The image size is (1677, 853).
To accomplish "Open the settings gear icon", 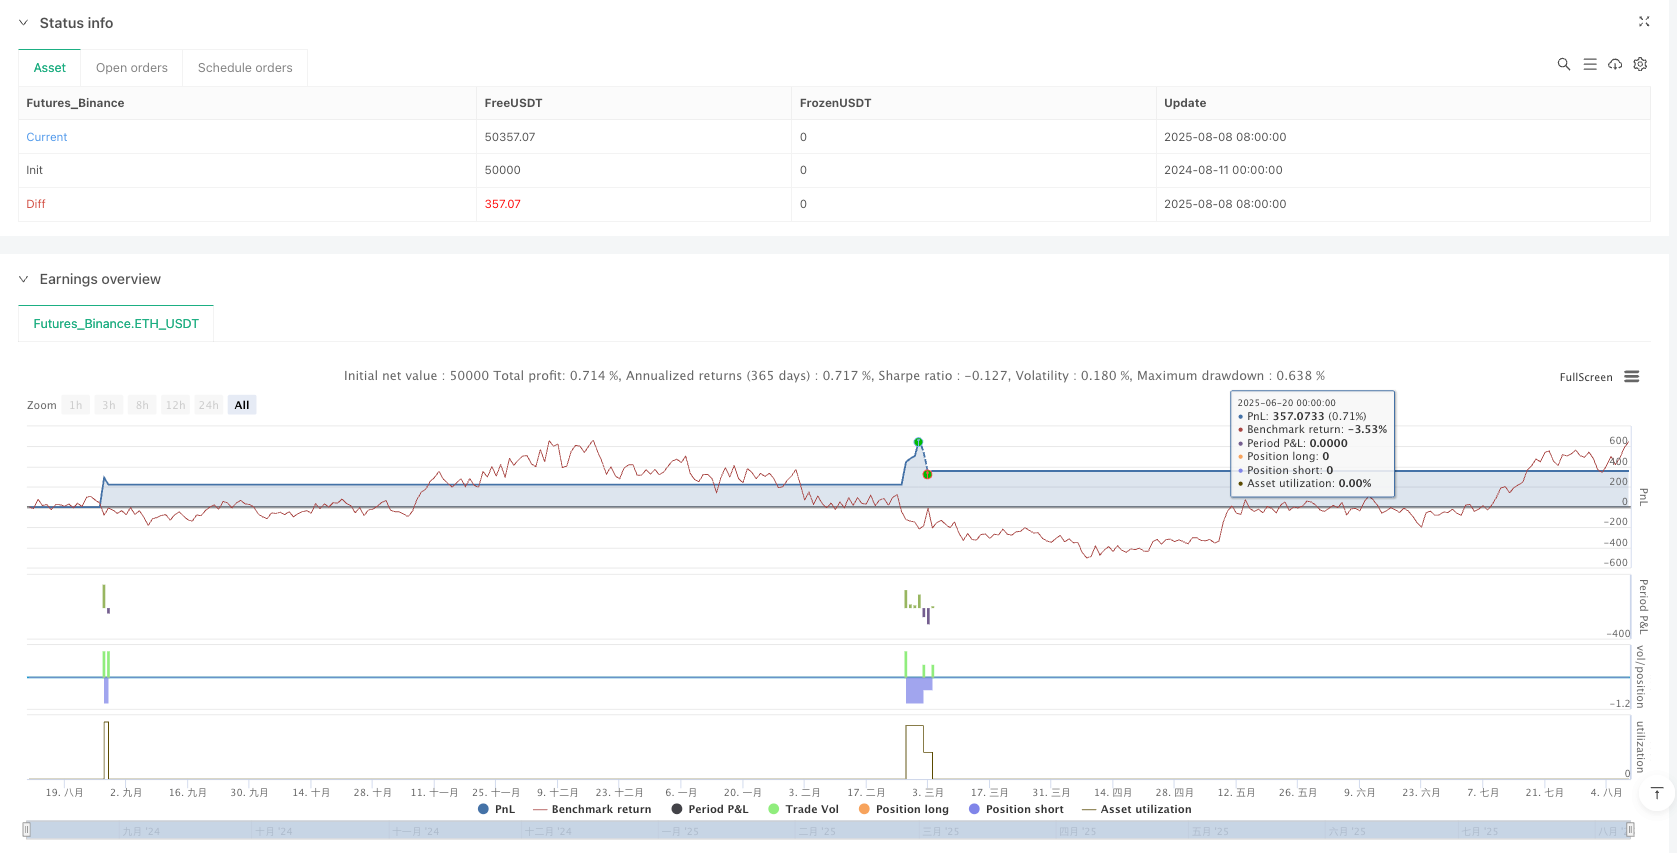I will [1640, 64].
